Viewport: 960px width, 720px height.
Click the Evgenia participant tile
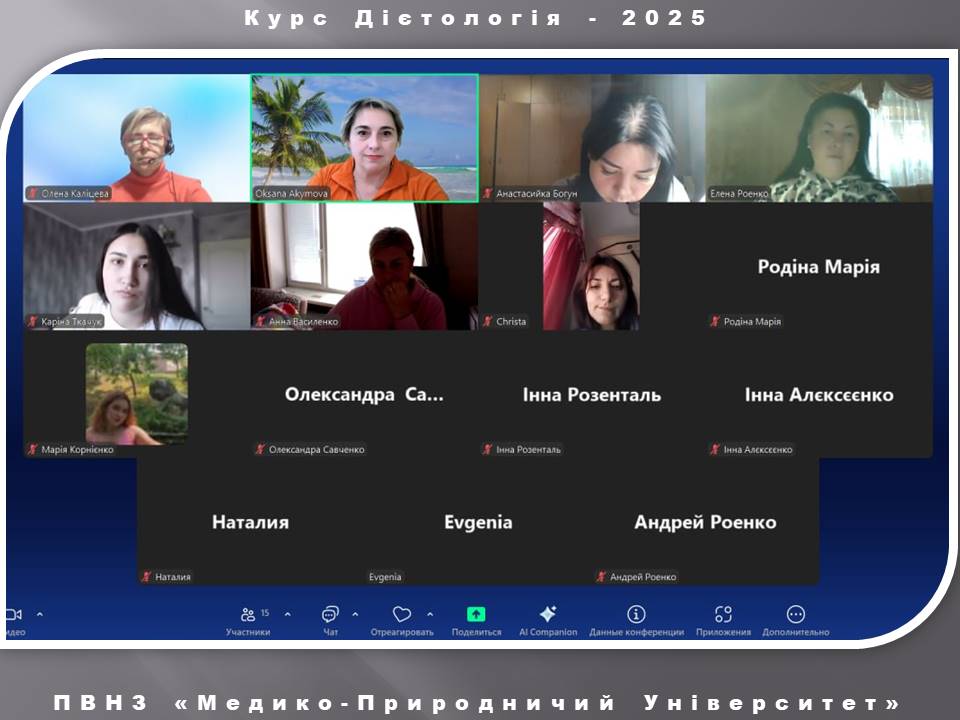[x=478, y=522]
